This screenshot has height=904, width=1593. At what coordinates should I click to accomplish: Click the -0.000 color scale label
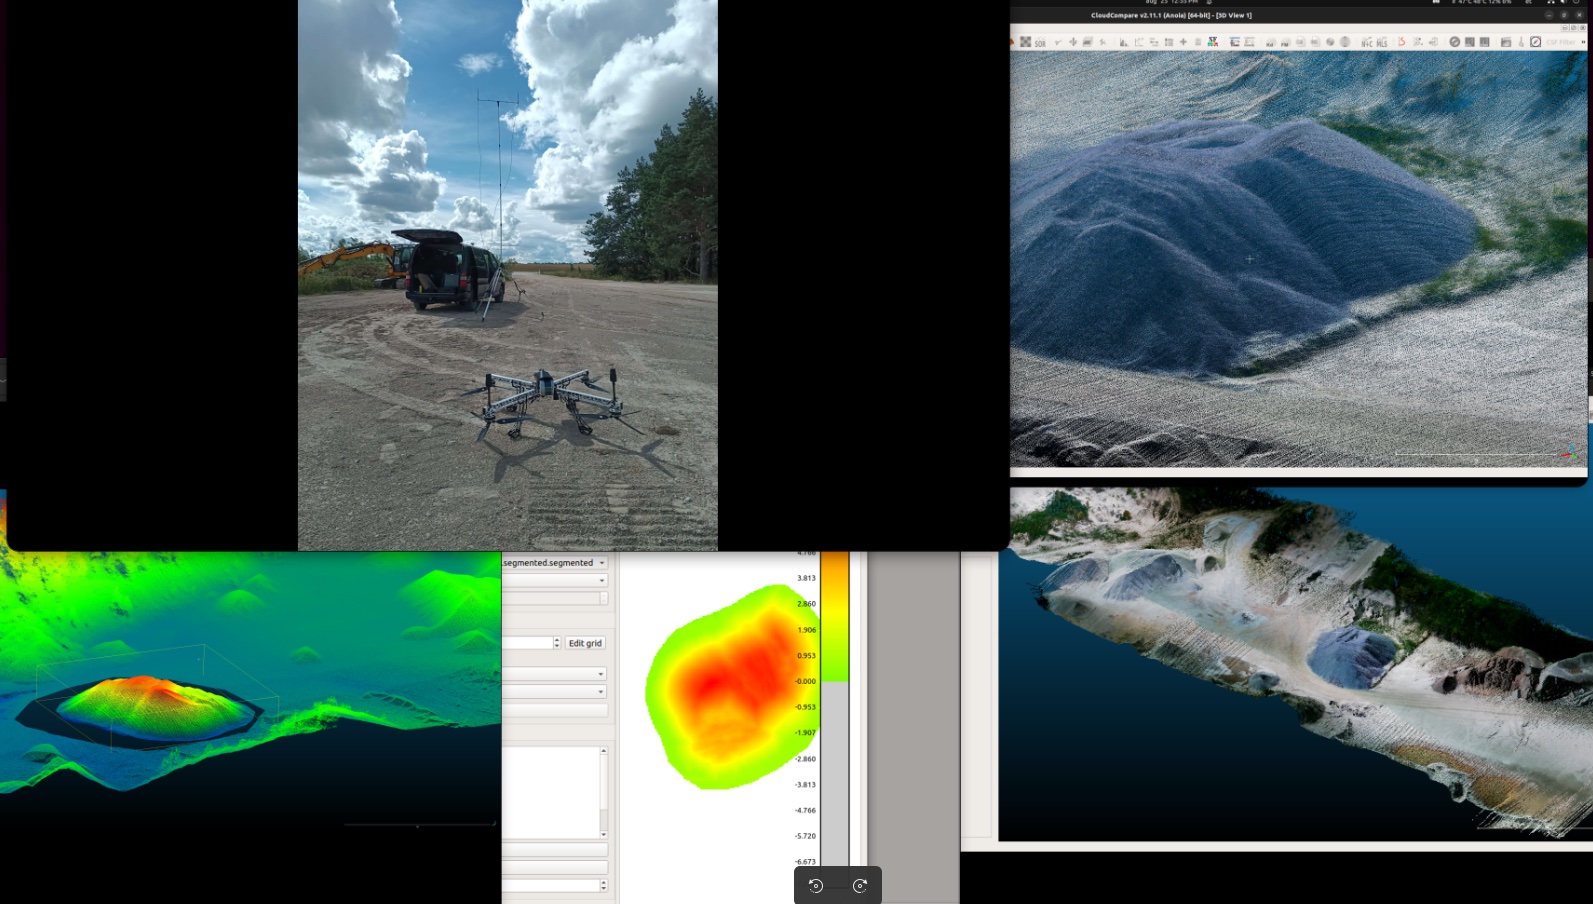click(x=805, y=681)
